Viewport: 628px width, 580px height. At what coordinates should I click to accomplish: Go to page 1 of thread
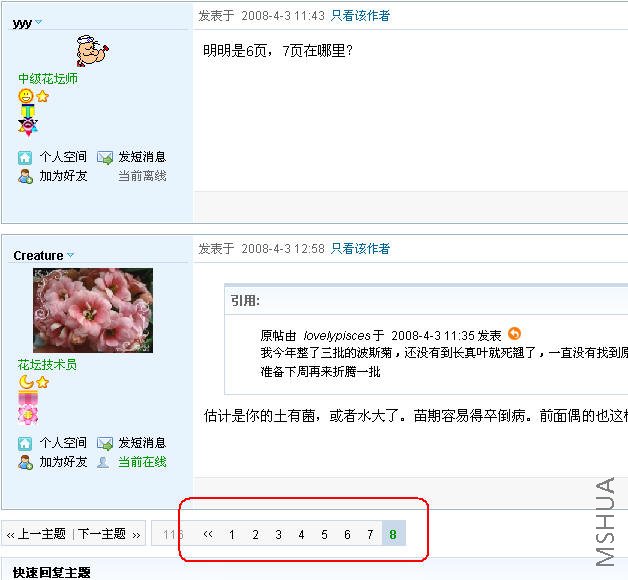(x=231, y=534)
